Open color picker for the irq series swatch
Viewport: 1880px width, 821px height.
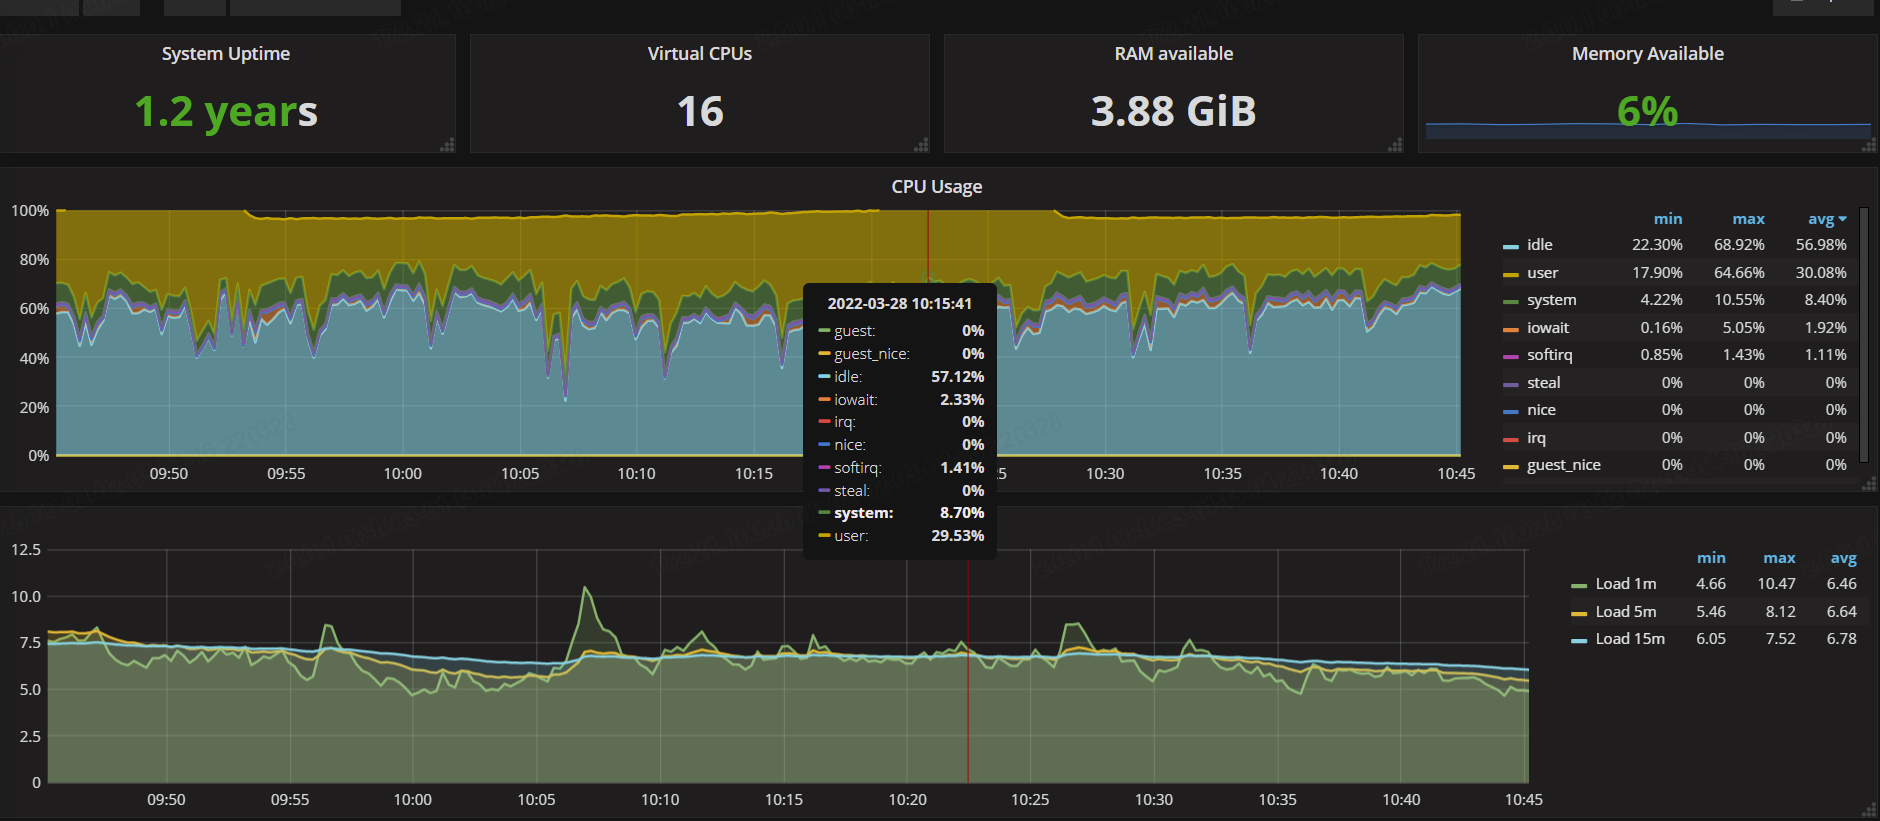1511,439
